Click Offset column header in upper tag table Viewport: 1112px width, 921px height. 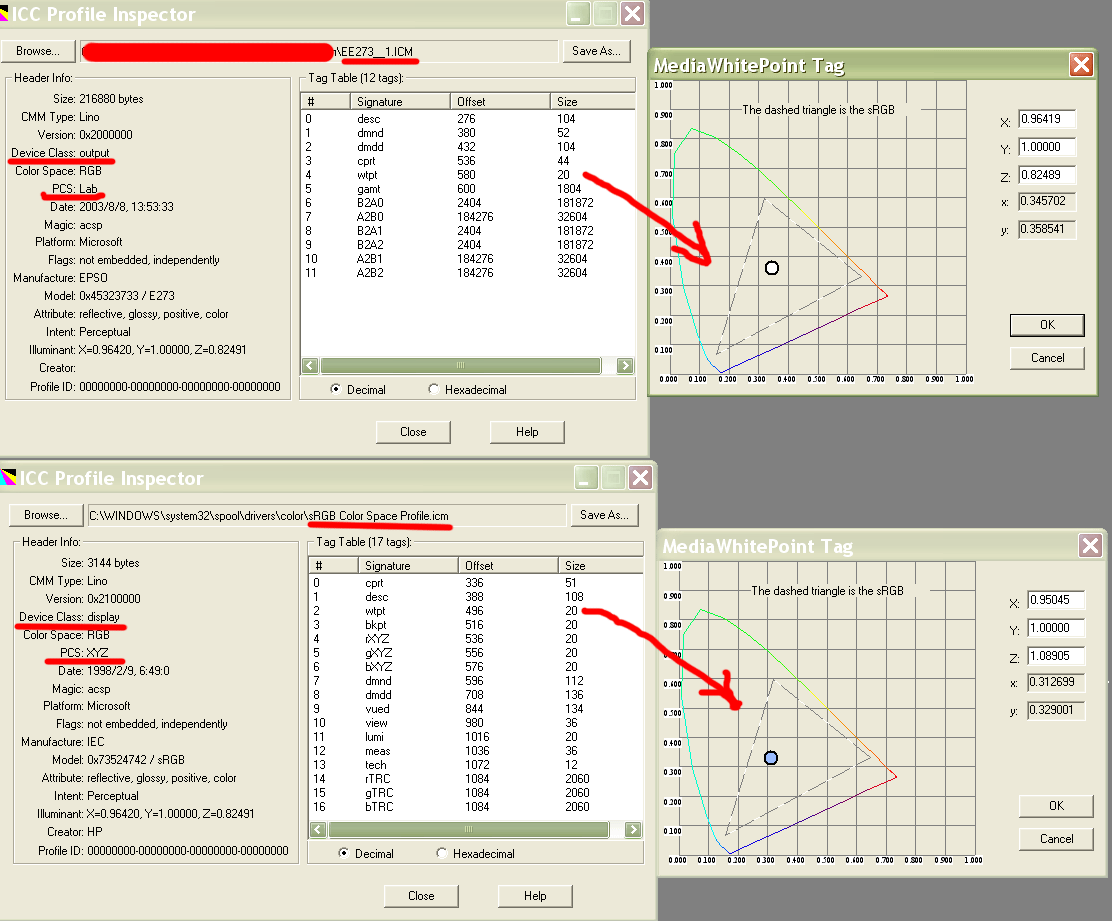[x=501, y=101]
